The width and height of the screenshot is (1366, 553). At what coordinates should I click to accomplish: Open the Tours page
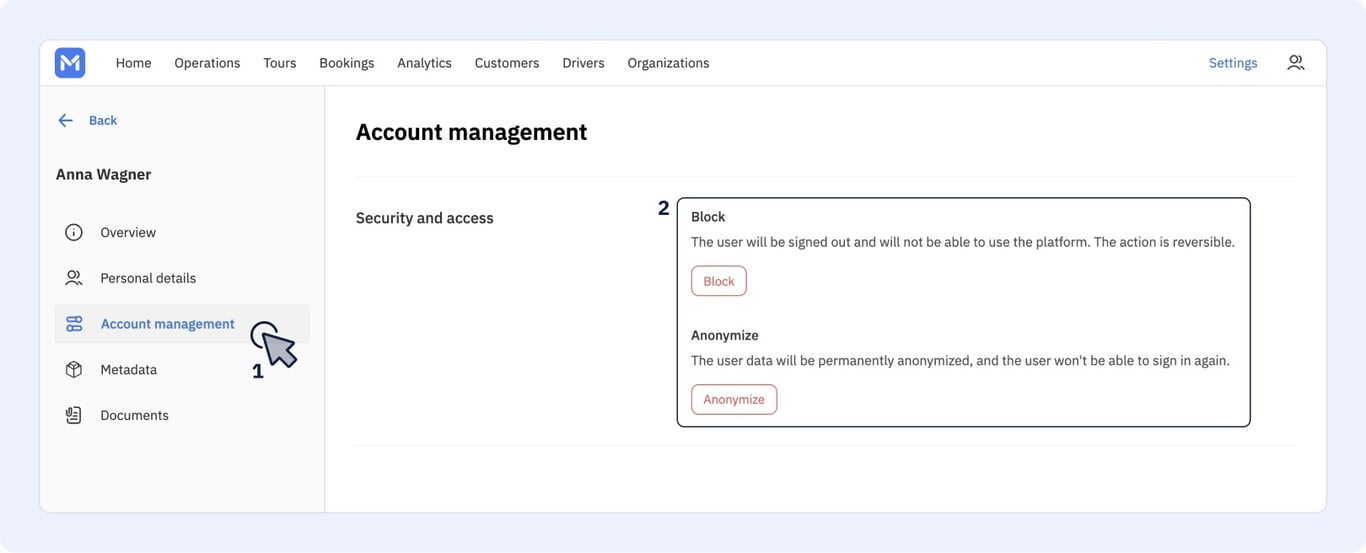point(280,63)
